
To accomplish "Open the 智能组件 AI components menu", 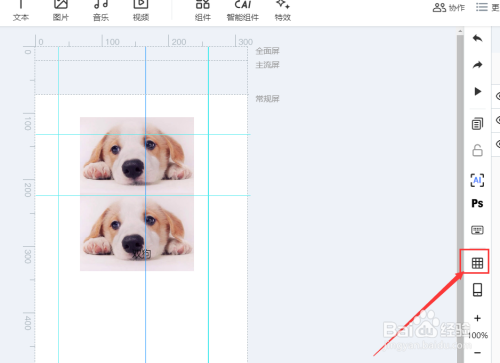I will click(x=243, y=11).
